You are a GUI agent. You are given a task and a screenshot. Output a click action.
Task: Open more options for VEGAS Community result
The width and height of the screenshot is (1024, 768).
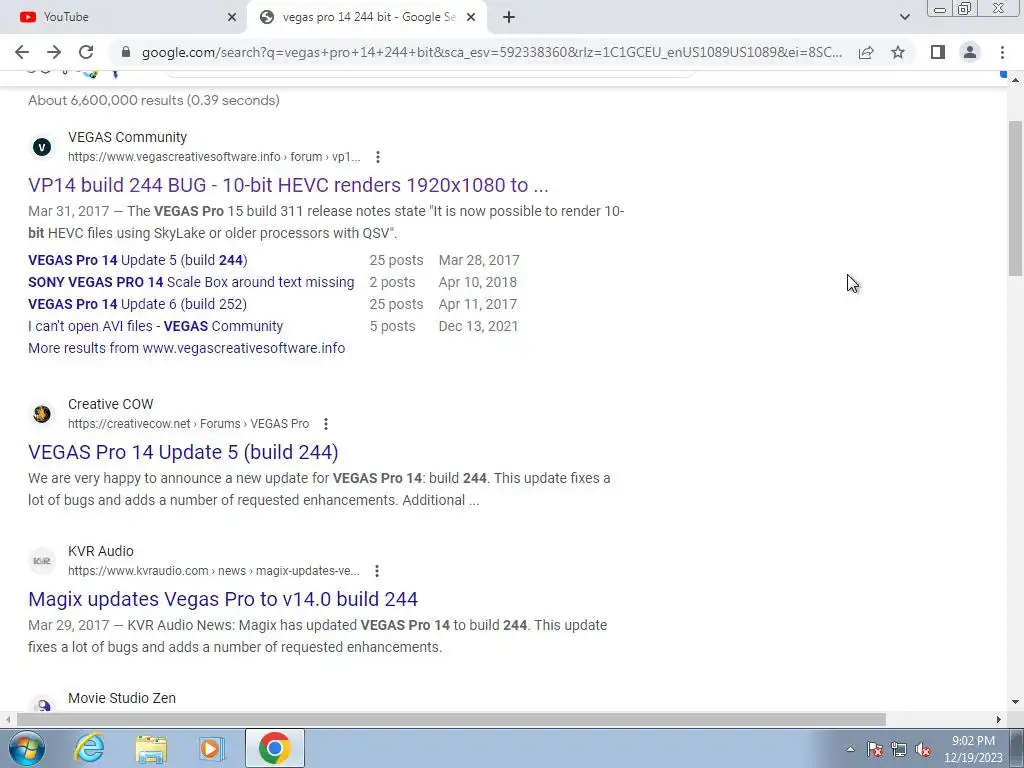[377, 157]
